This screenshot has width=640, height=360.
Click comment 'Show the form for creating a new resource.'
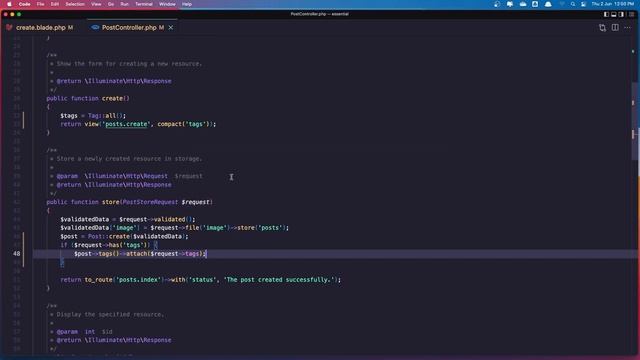[x=129, y=64]
